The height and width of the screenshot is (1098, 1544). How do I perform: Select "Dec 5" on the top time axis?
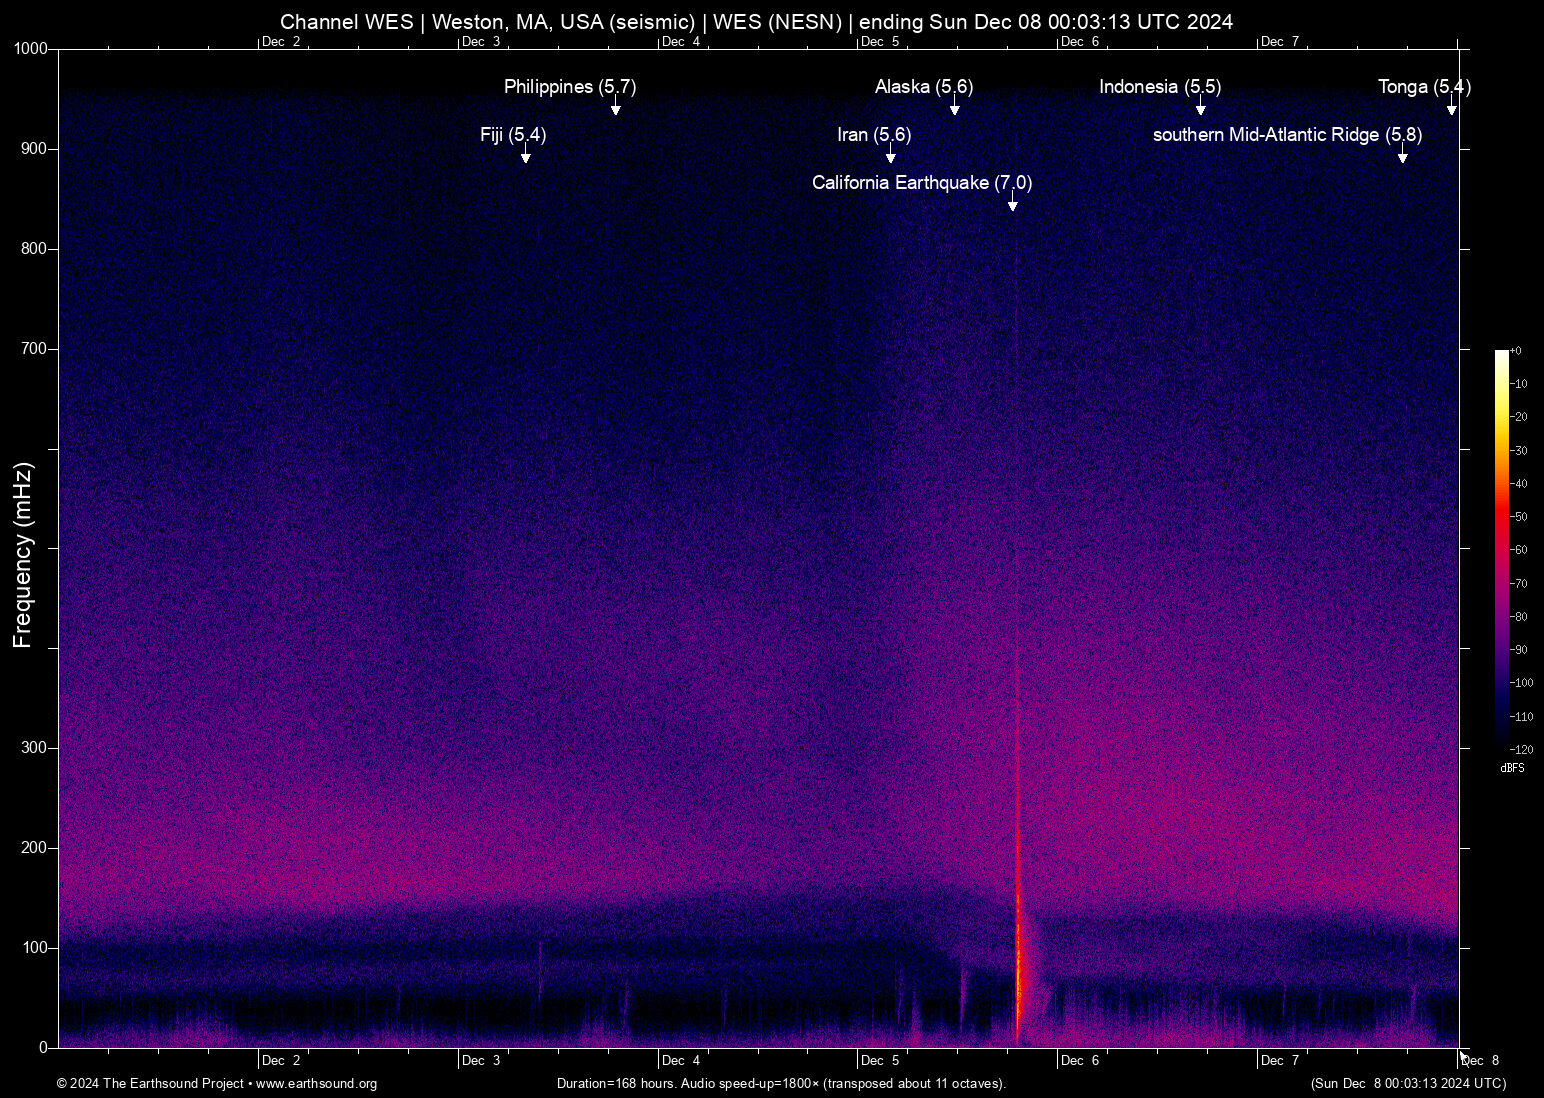pyautogui.click(x=880, y=42)
